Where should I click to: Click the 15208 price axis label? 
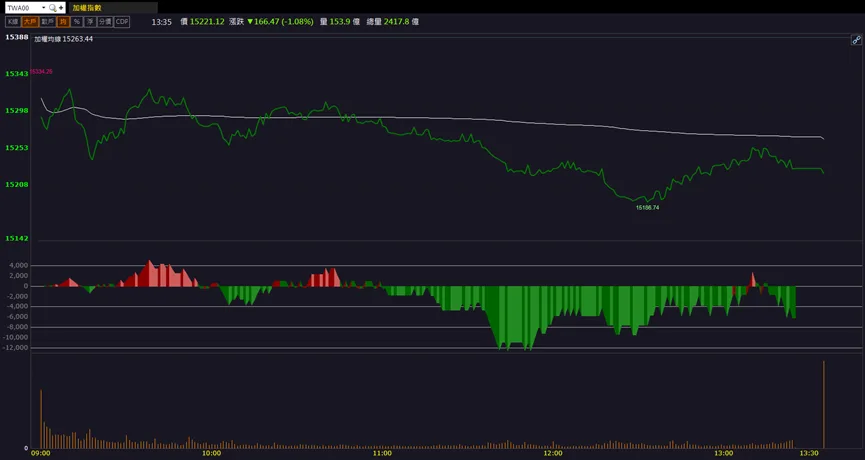pos(17,184)
